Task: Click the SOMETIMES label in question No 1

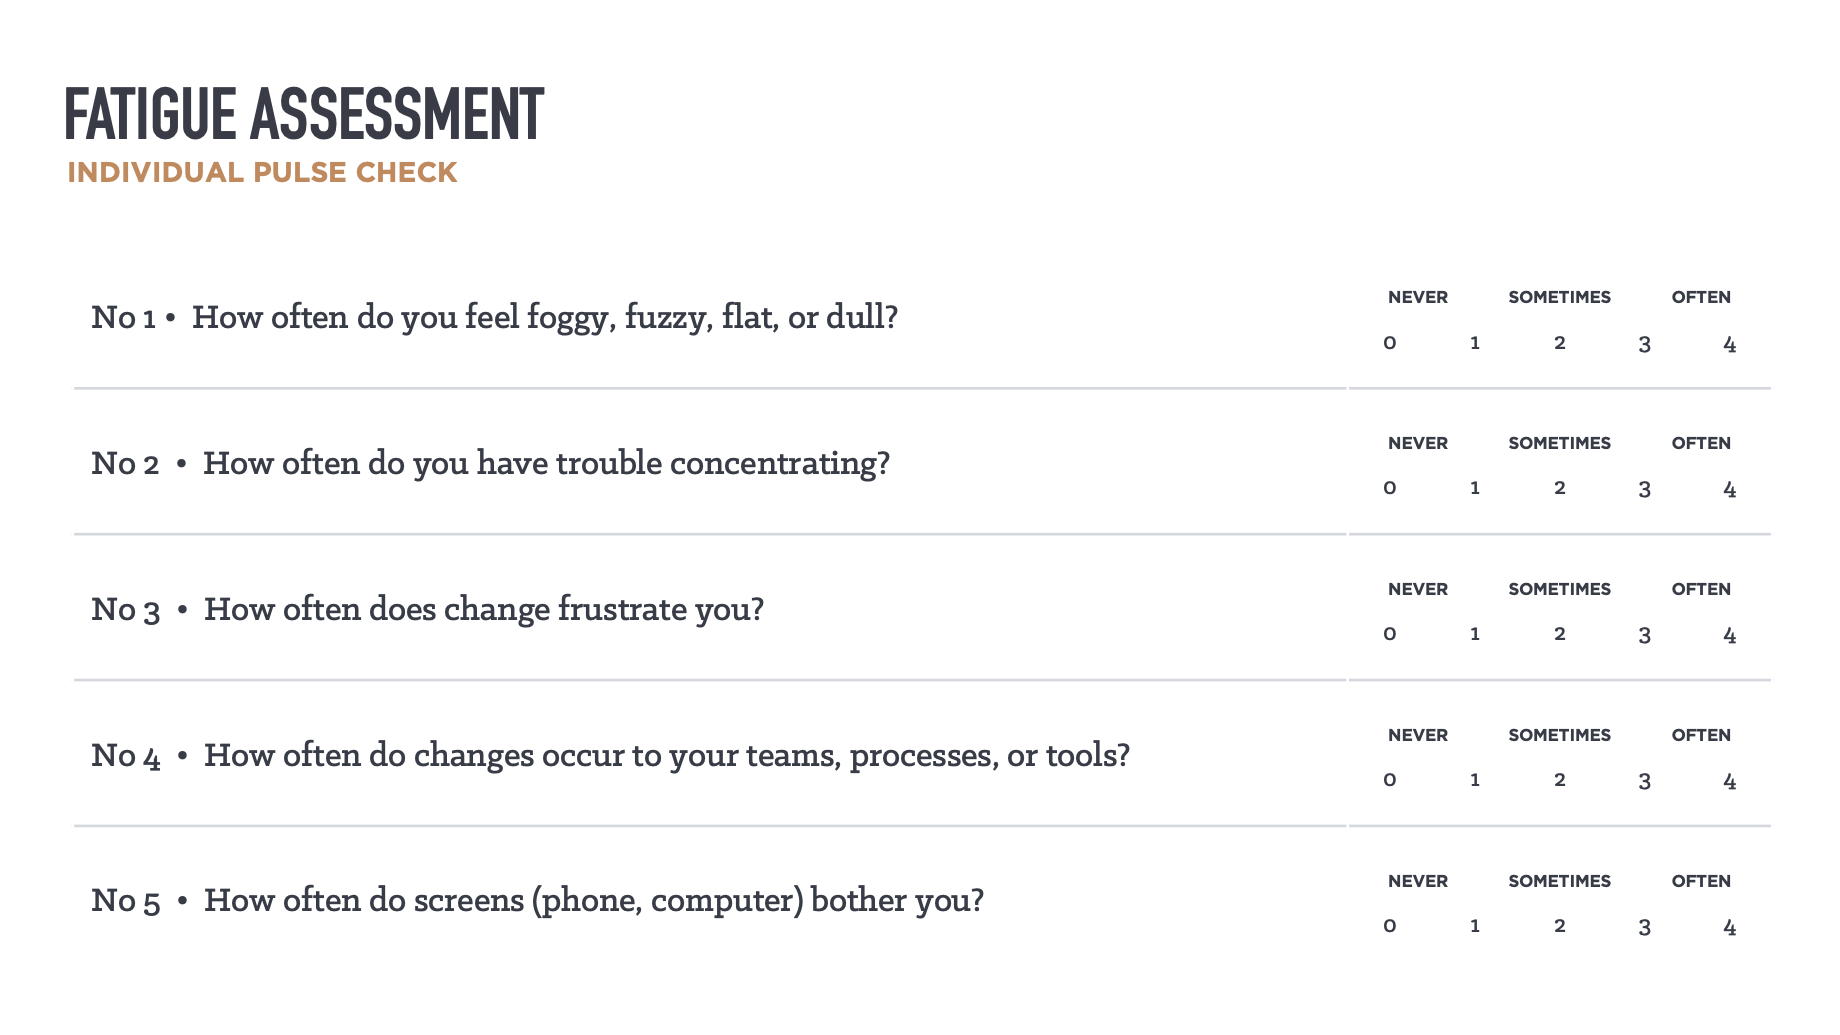Action: tap(1559, 297)
